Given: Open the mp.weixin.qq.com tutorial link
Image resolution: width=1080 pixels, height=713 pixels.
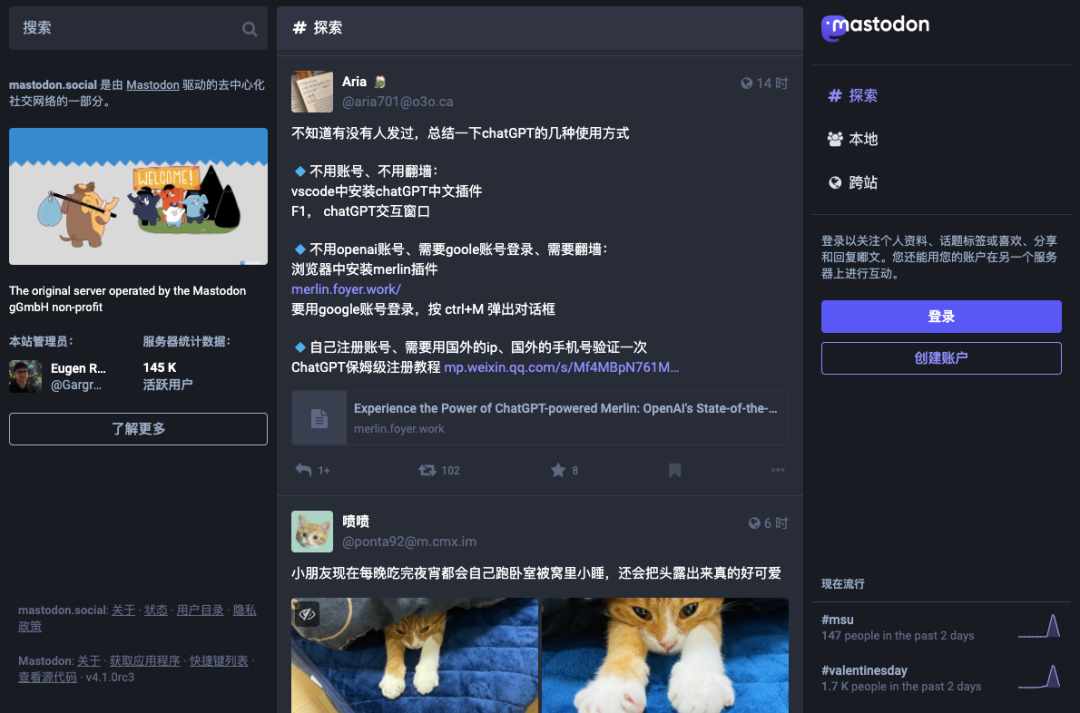Looking at the screenshot, I should [561, 367].
